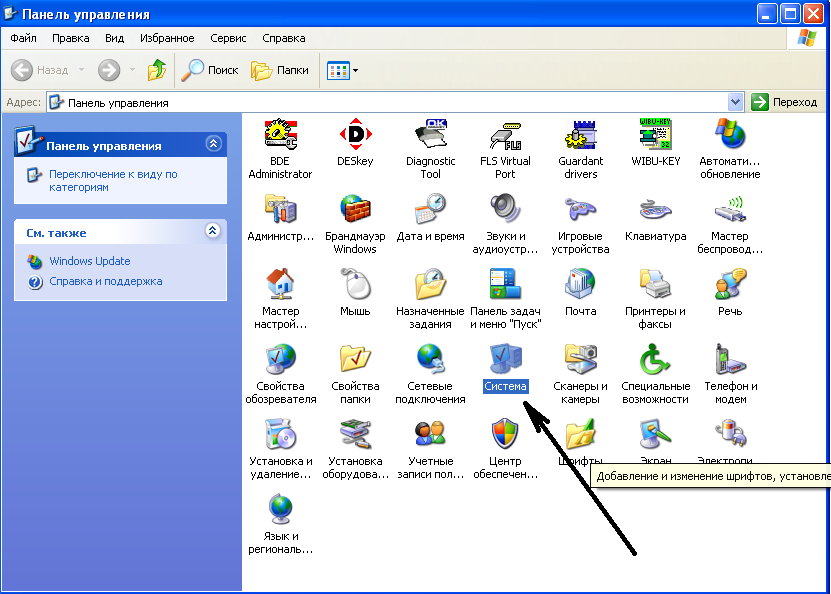This screenshot has width=831, height=594.
Task: Open the Файл menu
Action: point(23,38)
